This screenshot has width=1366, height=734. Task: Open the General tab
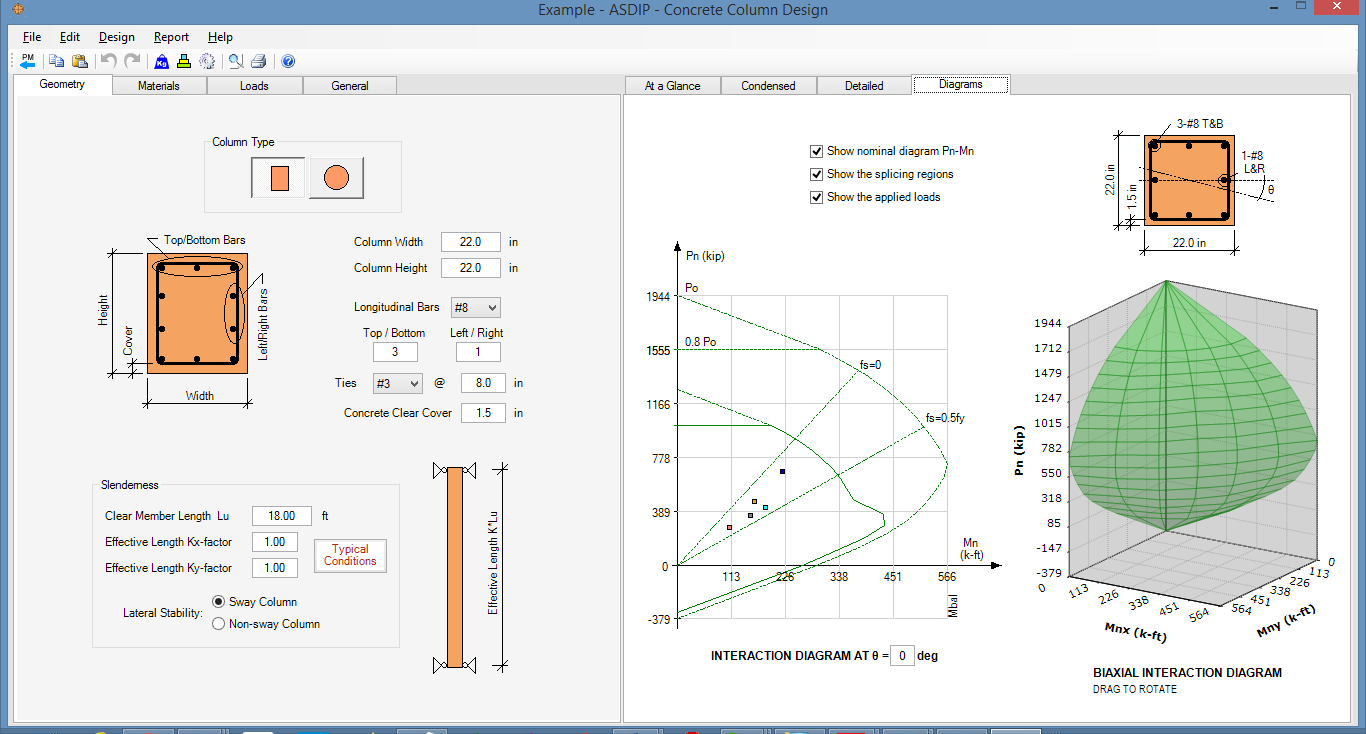click(350, 85)
